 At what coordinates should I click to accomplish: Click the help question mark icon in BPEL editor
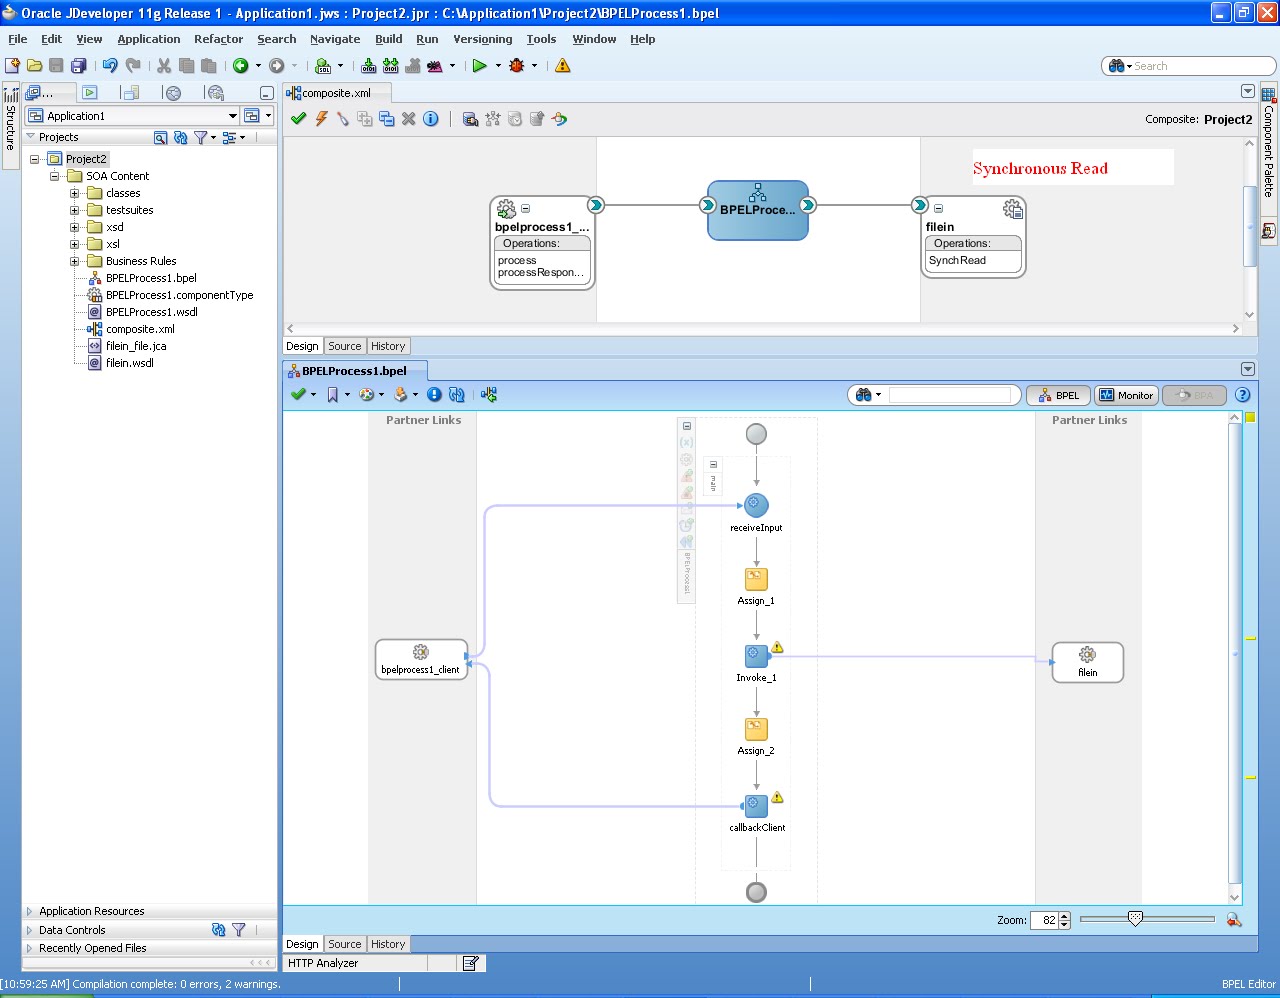point(1243,395)
